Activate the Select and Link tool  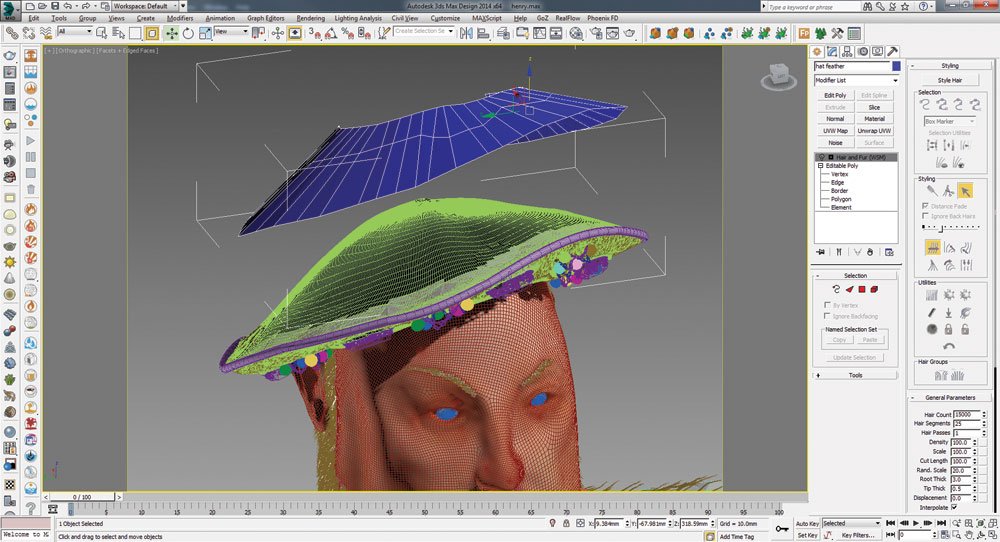point(11,33)
